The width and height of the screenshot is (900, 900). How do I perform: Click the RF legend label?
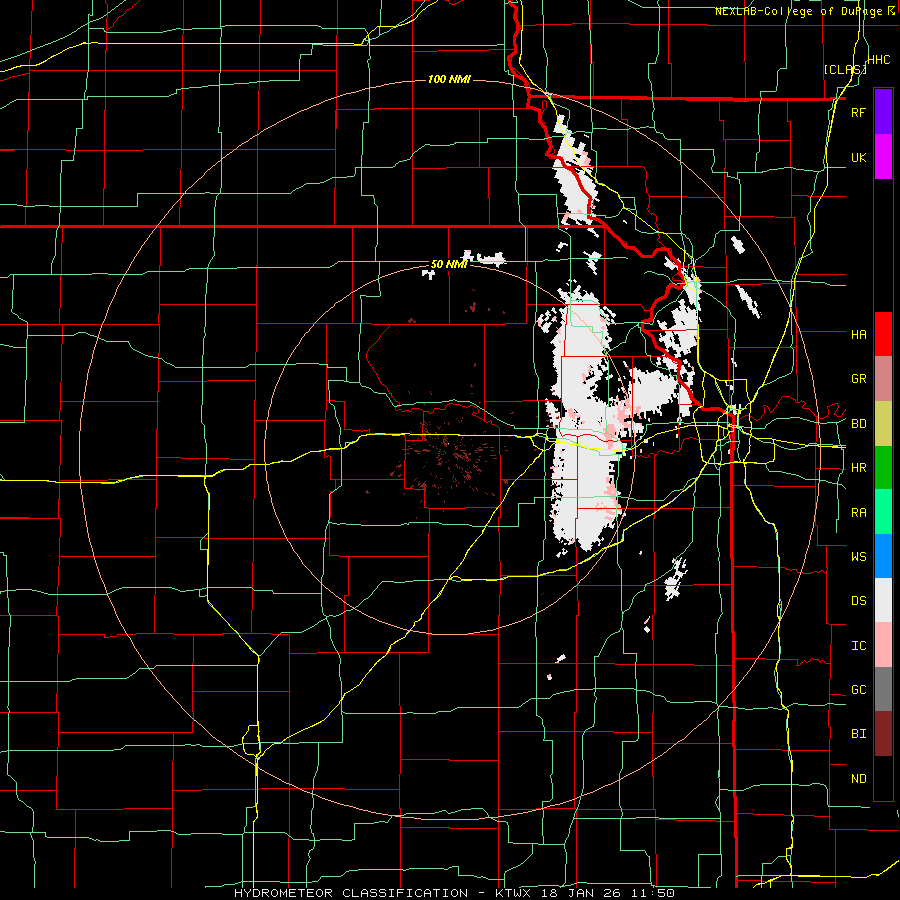(858, 112)
